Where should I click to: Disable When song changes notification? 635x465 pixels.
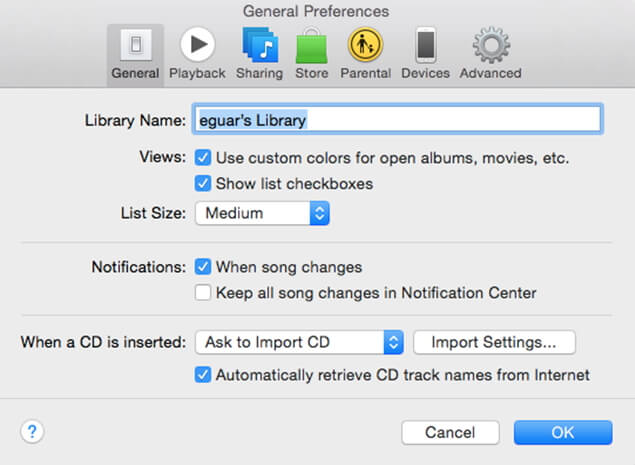203,267
